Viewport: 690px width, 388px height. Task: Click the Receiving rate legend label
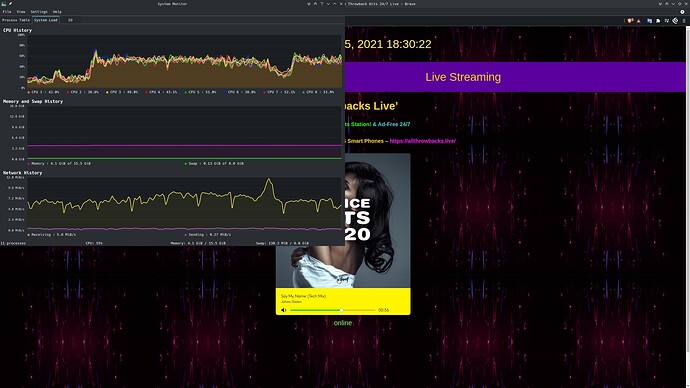(x=52, y=234)
